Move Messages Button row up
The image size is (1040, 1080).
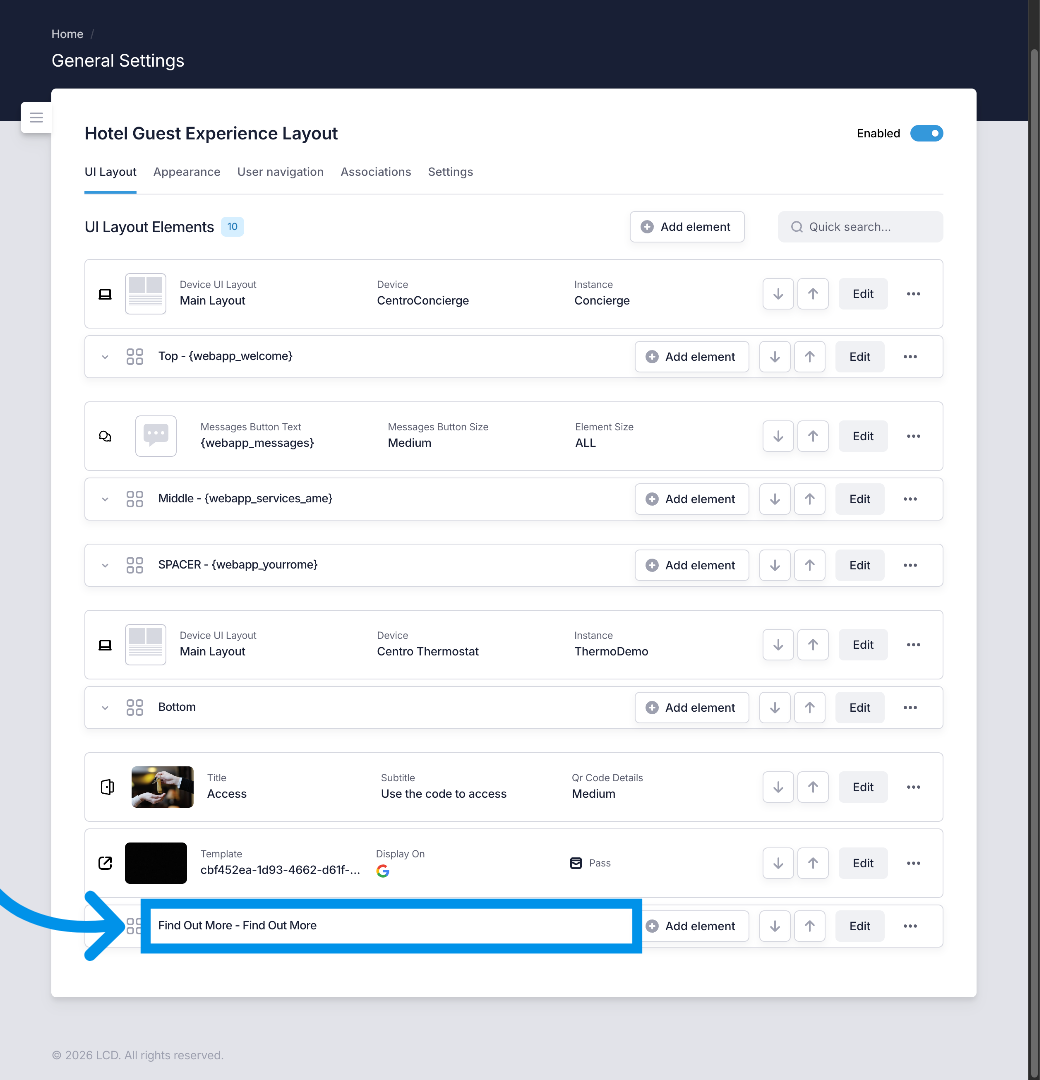coord(813,436)
